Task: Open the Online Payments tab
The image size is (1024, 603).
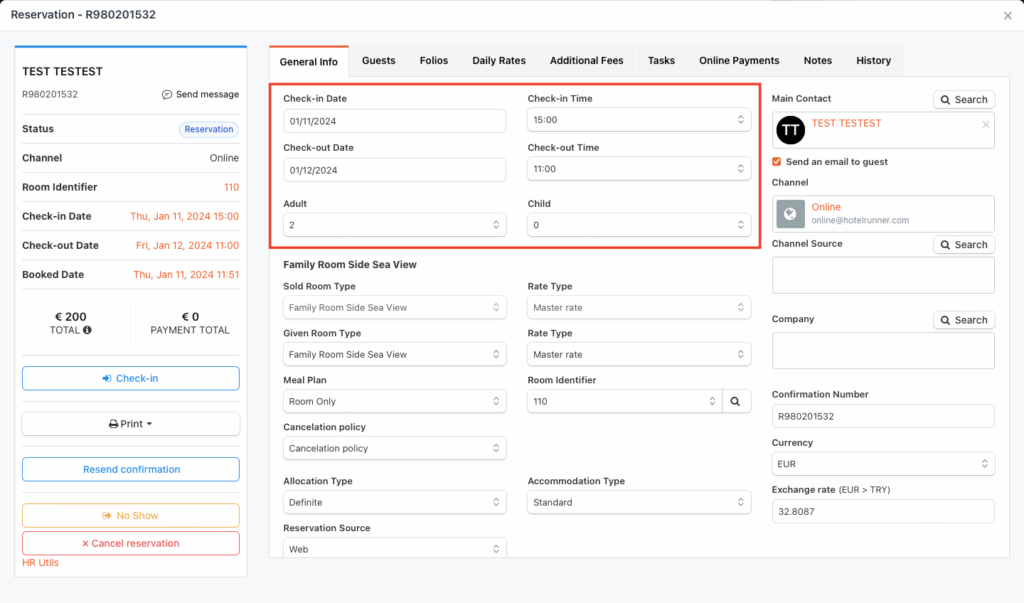Action: (x=739, y=61)
